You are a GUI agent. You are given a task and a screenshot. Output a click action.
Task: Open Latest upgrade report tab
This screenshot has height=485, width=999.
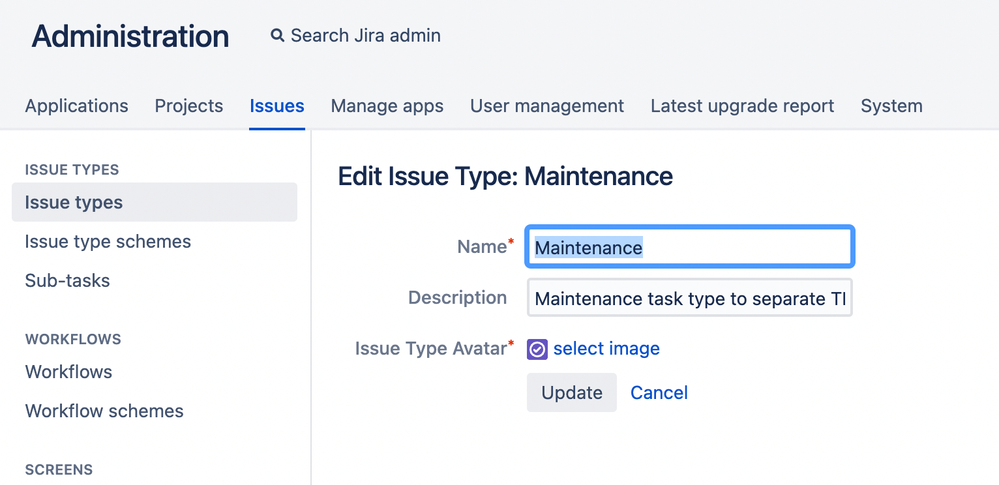point(742,106)
